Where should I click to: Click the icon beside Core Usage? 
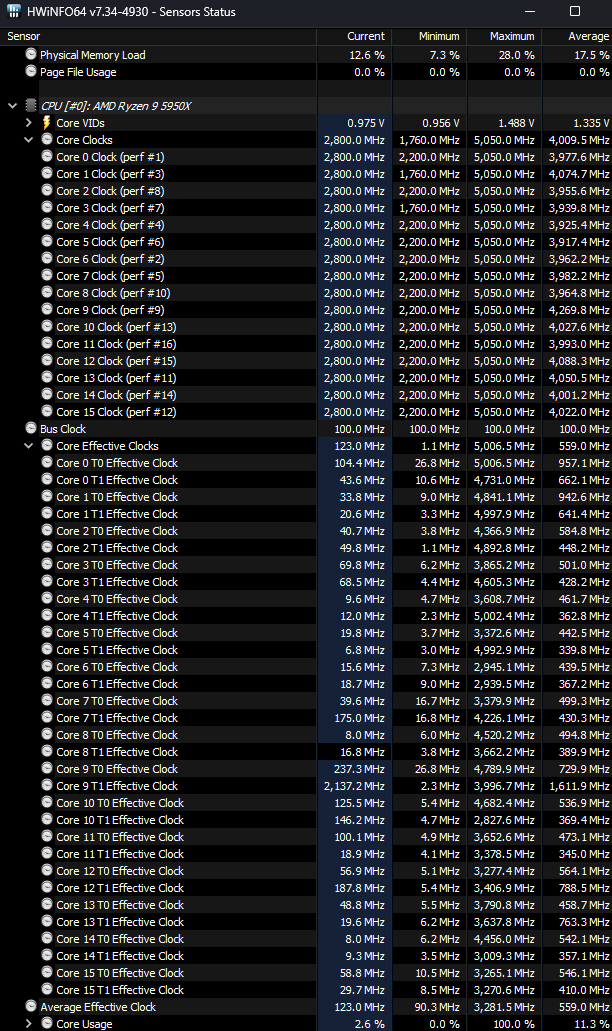[47, 1023]
